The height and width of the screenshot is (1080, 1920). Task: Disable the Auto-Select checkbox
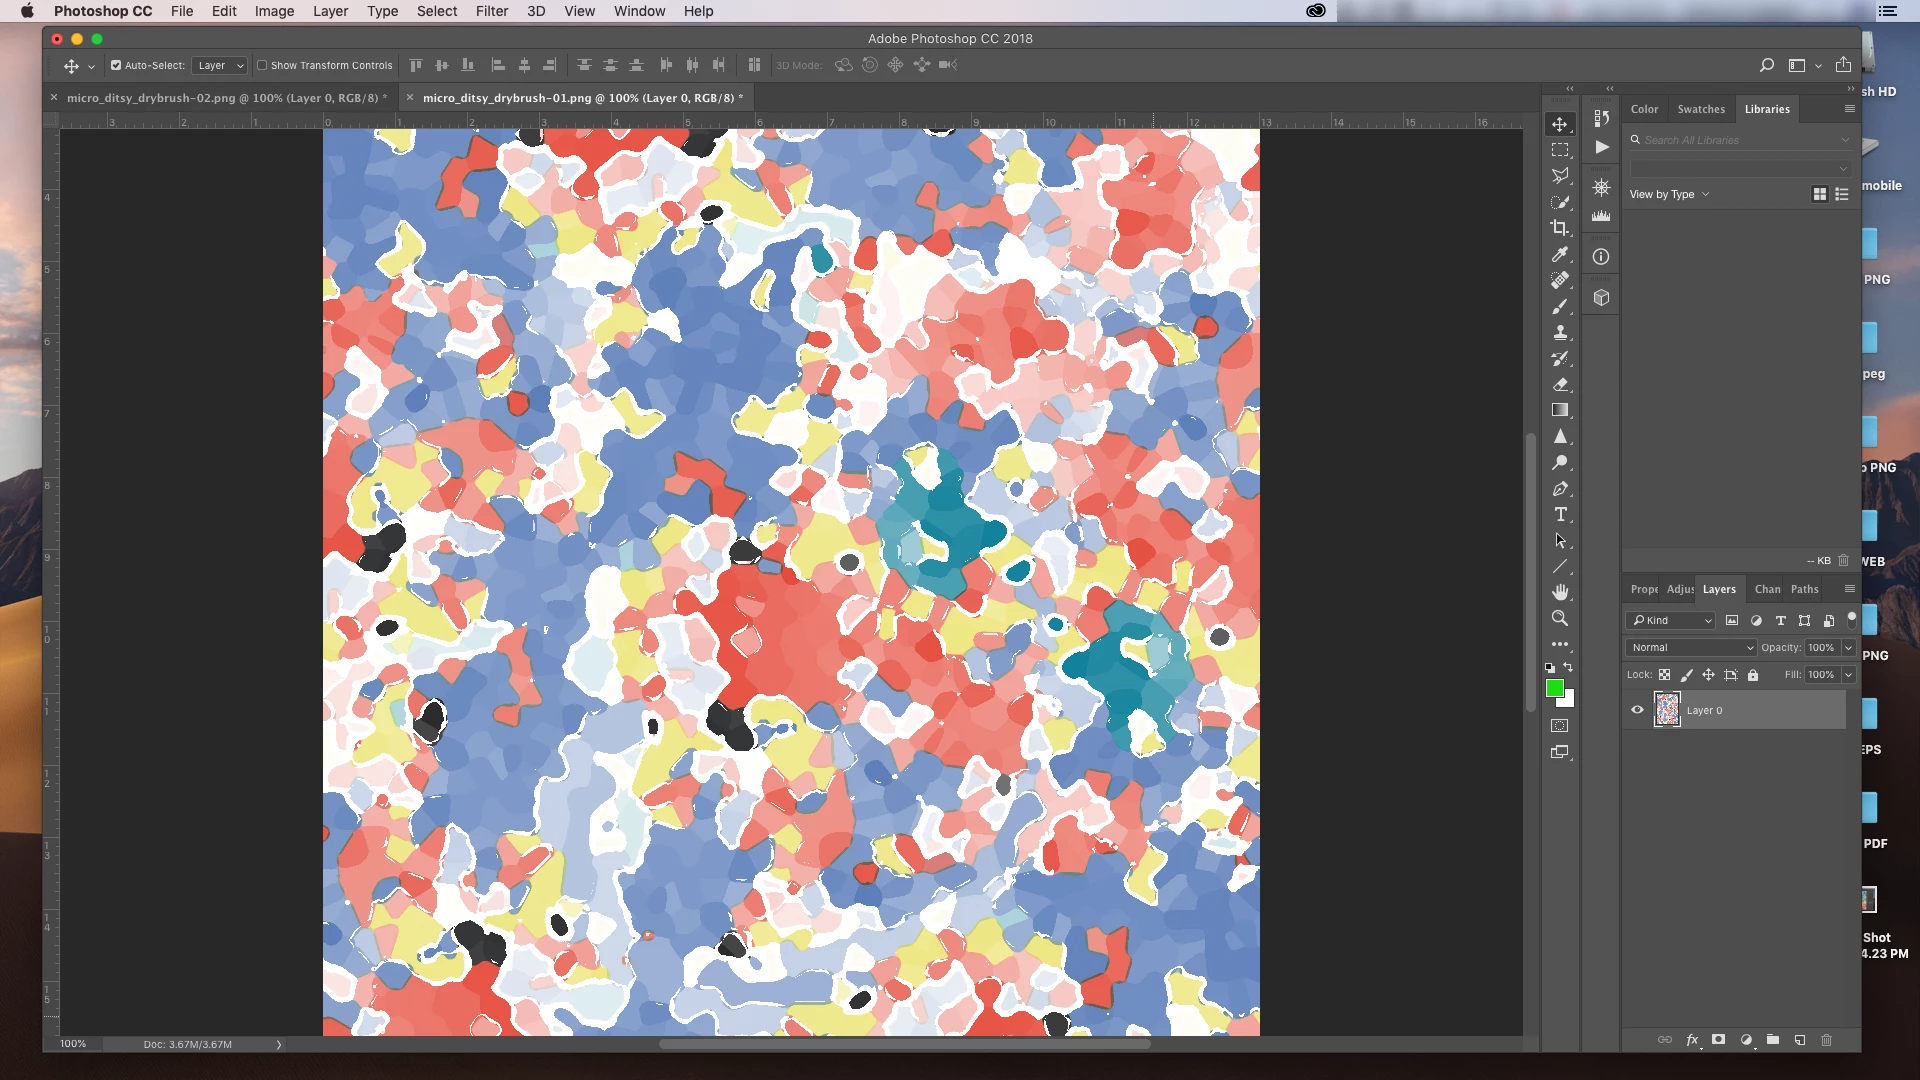(x=116, y=65)
